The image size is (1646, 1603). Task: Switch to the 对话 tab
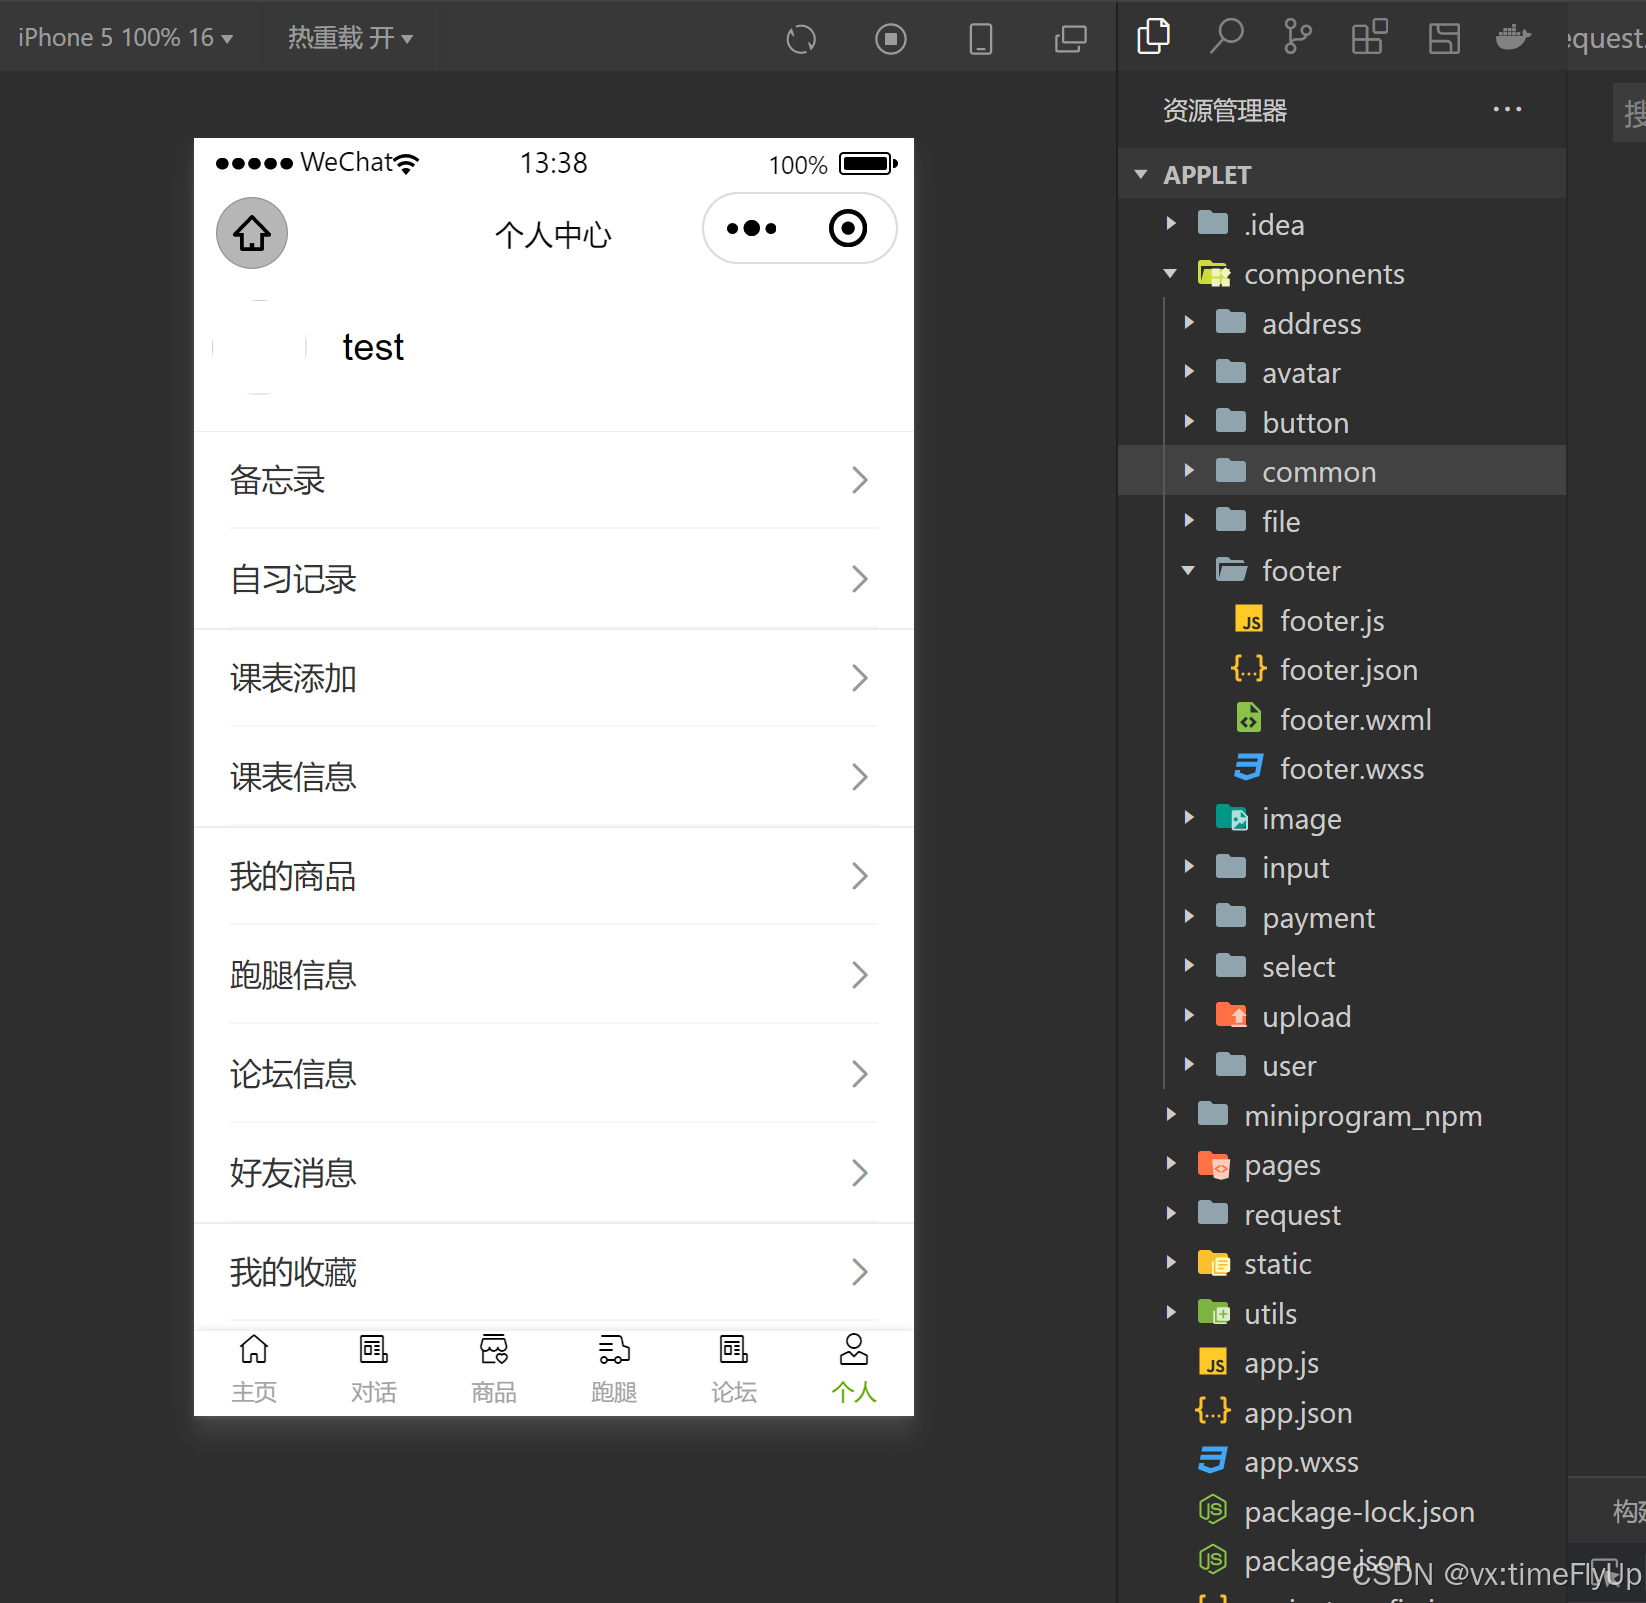374,1370
